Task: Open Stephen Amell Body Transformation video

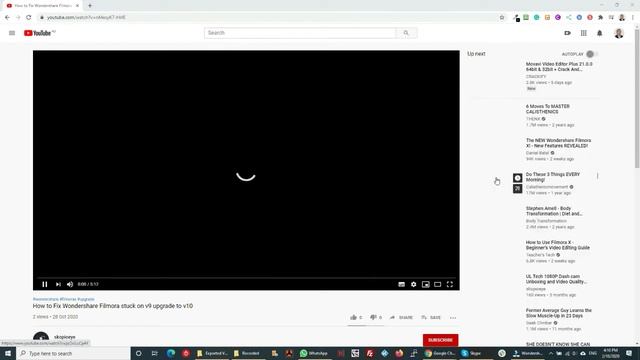Action: click(553, 211)
